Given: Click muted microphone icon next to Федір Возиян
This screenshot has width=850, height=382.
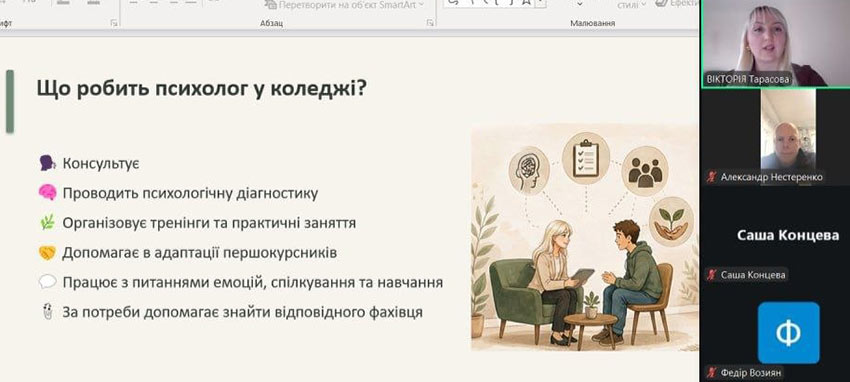Looking at the screenshot, I should pos(712,373).
